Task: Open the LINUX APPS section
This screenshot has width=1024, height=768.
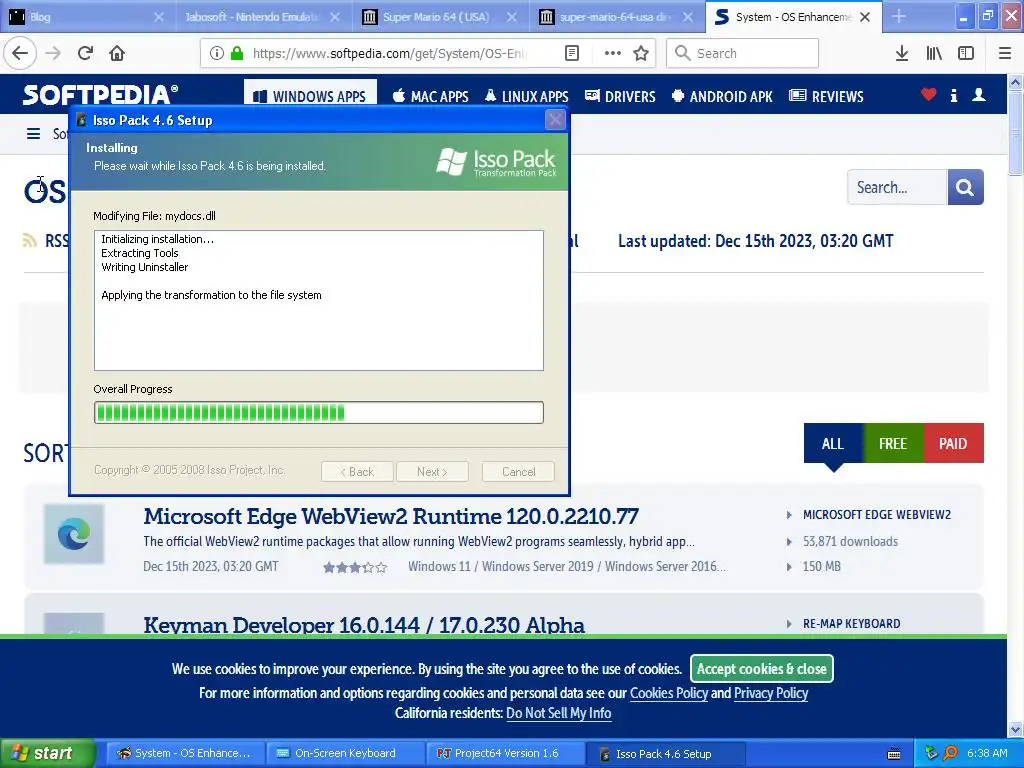Action: tap(526, 96)
